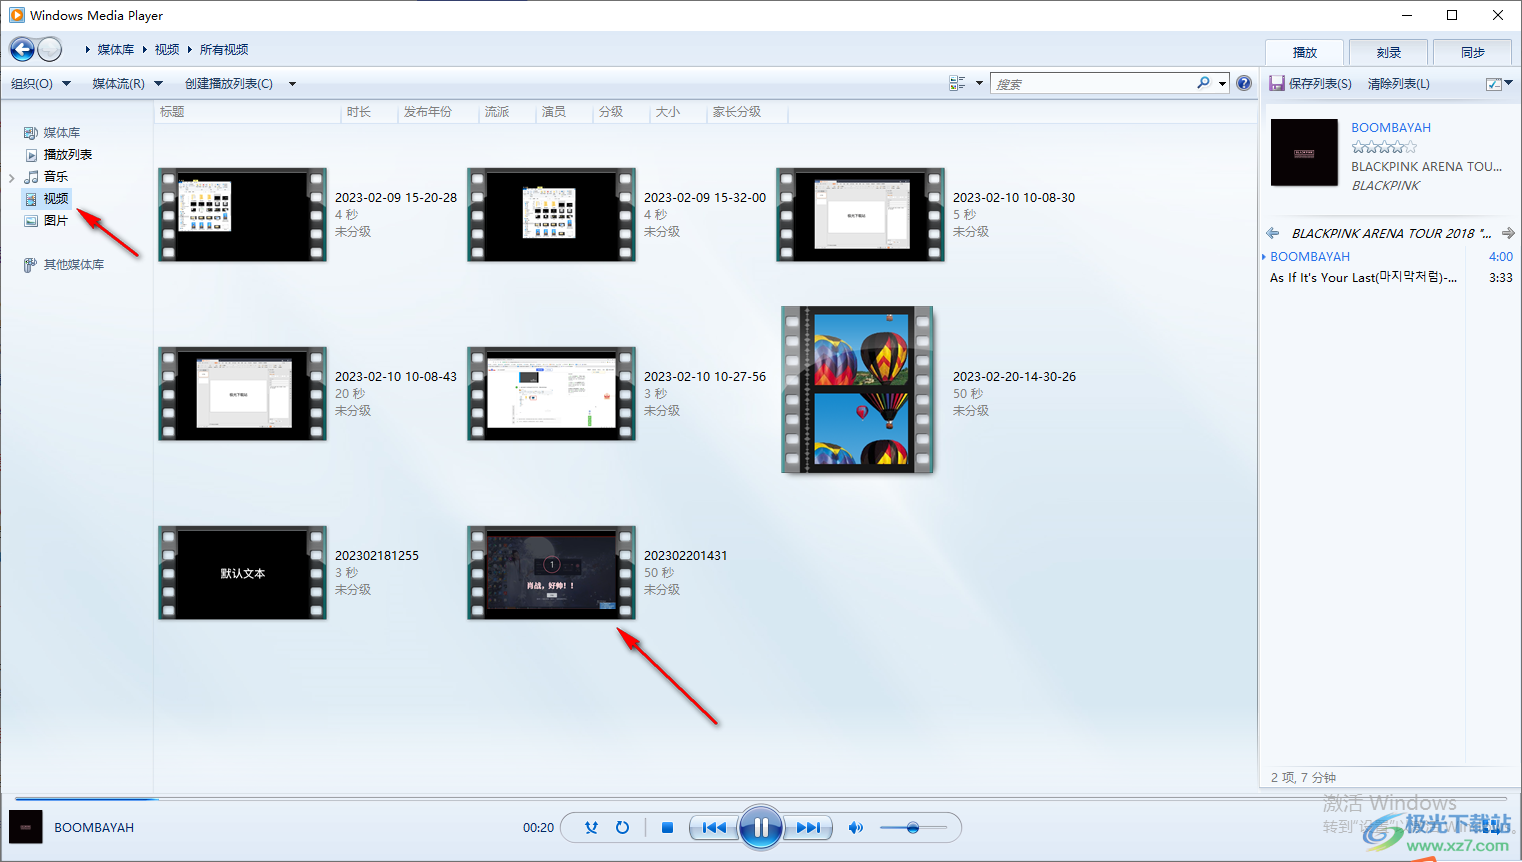Open the List options checkmark icon
The width and height of the screenshot is (1522, 862).
pos(1493,84)
